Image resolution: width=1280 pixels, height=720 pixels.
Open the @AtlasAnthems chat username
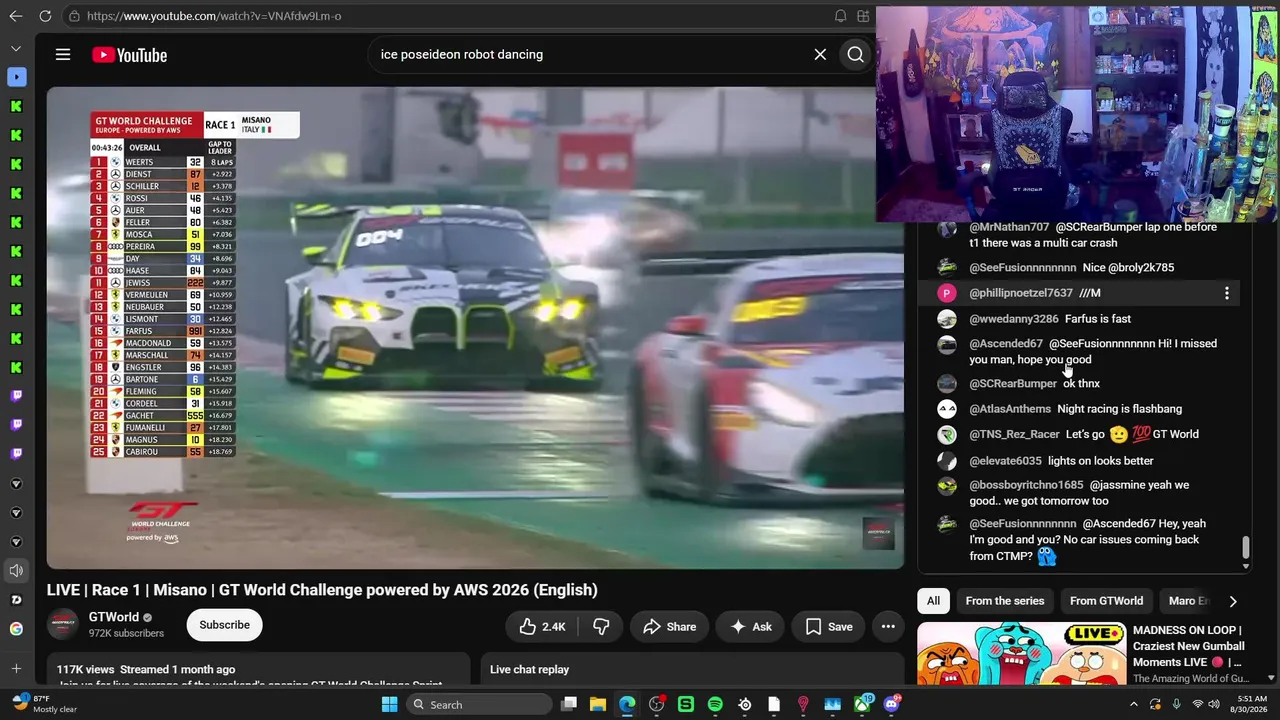pos(1009,409)
